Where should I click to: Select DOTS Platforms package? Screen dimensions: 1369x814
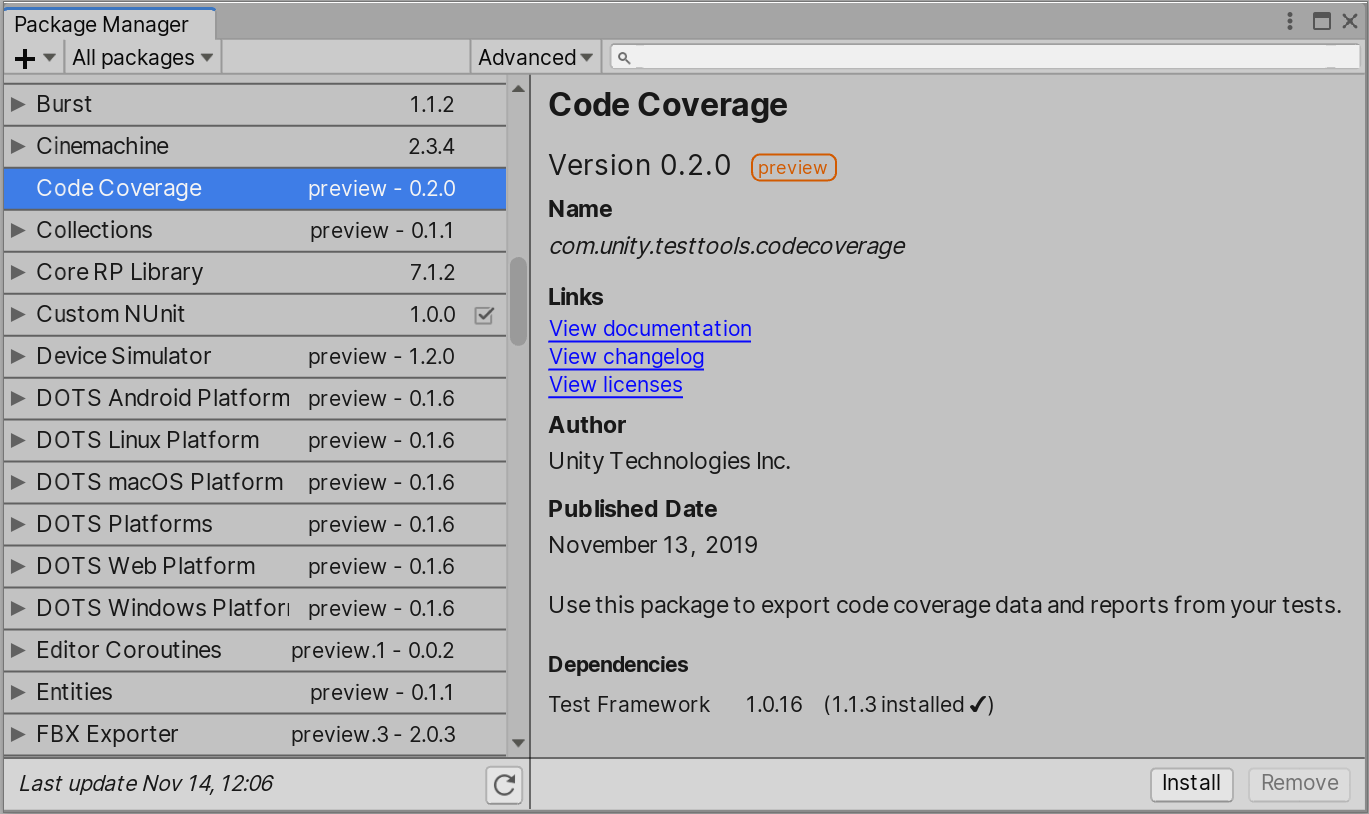coord(255,524)
